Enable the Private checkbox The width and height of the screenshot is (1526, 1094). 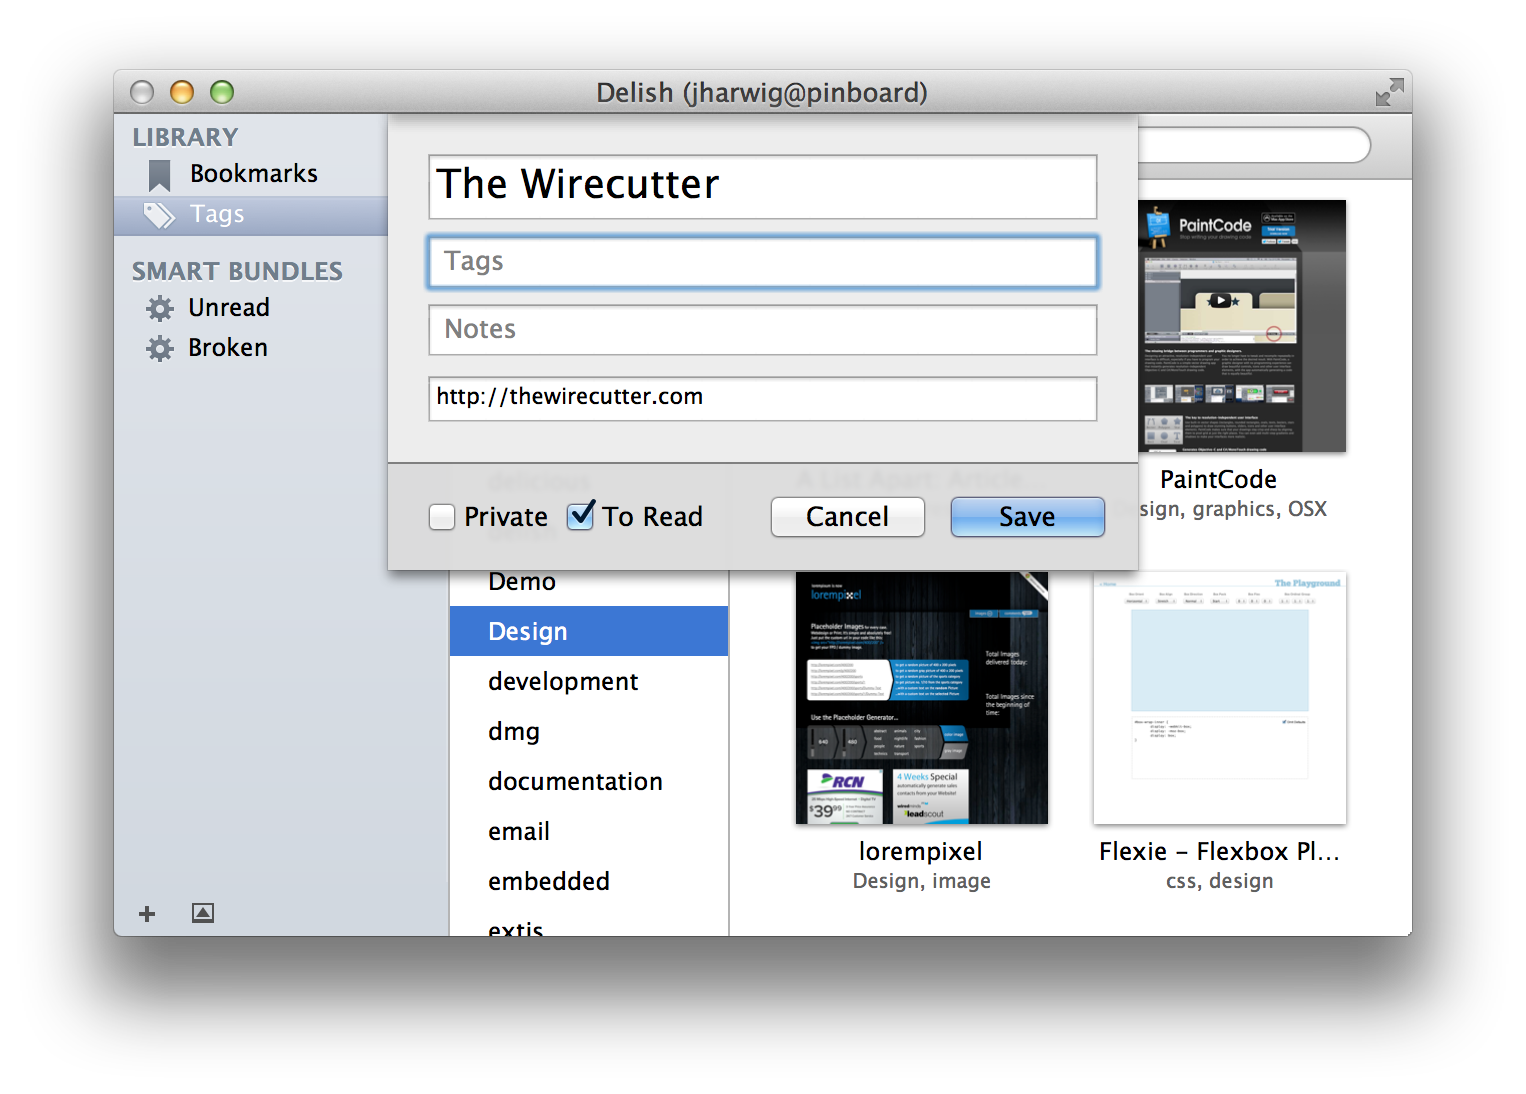[442, 517]
